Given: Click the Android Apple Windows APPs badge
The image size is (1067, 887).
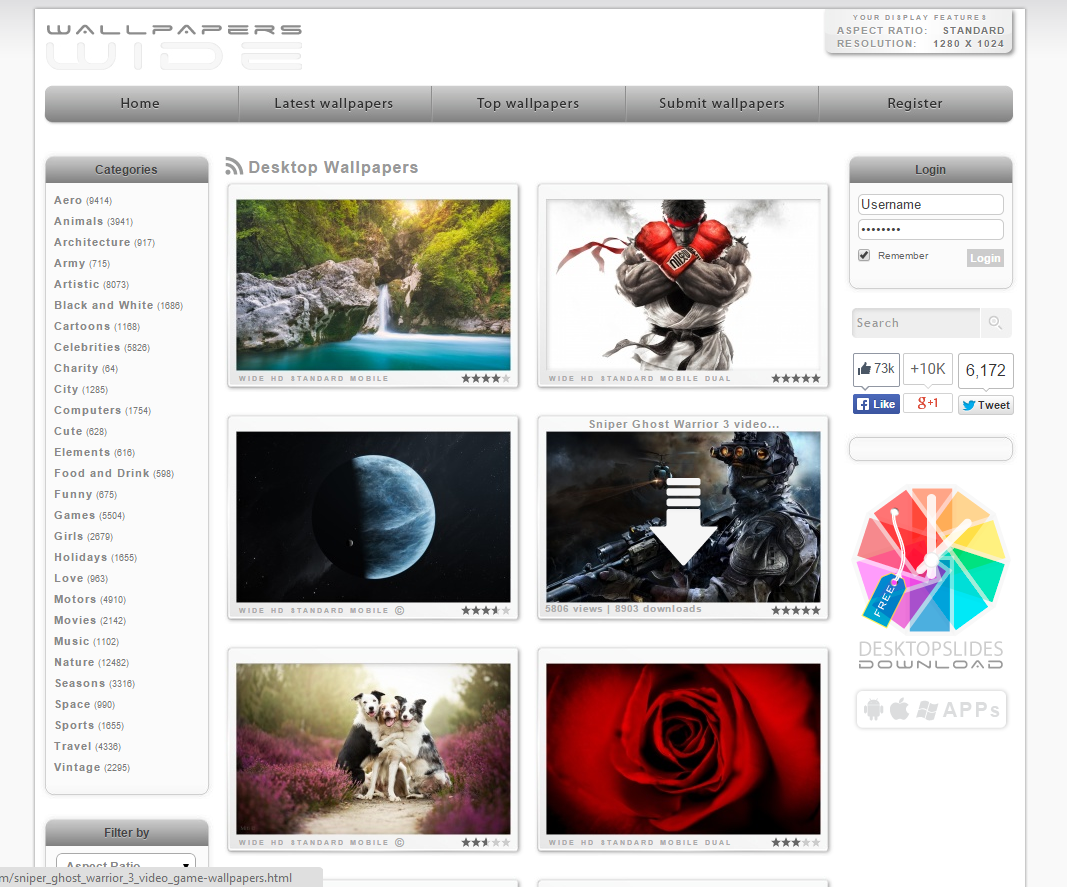Looking at the screenshot, I should [931, 710].
